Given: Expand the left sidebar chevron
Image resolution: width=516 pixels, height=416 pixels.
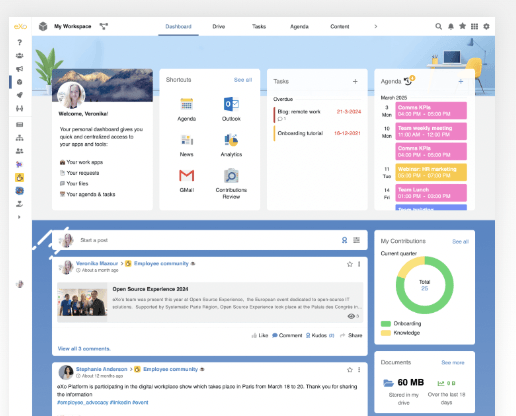Looking at the screenshot, I should 19,217.
